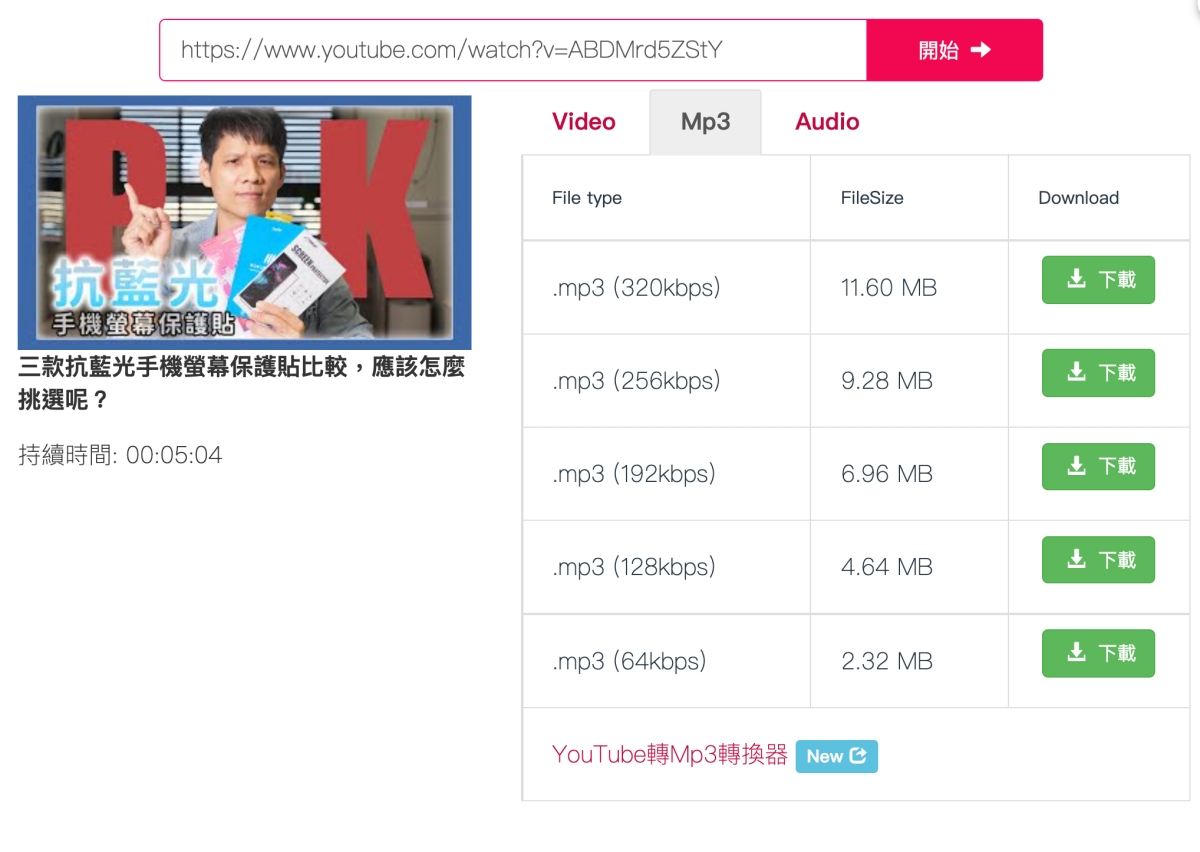Click the download icon for 320kbps mp3
Screen dimensions: 1200x852
tap(1076, 279)
